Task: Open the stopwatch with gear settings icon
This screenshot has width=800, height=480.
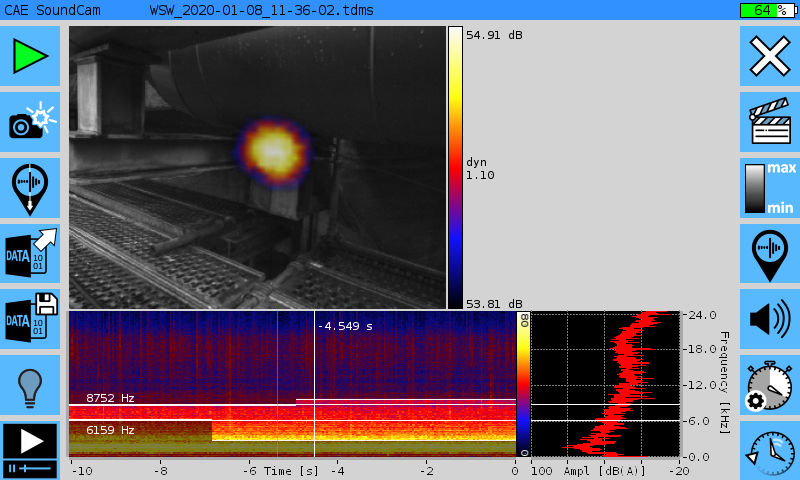Action: (769, 384)
